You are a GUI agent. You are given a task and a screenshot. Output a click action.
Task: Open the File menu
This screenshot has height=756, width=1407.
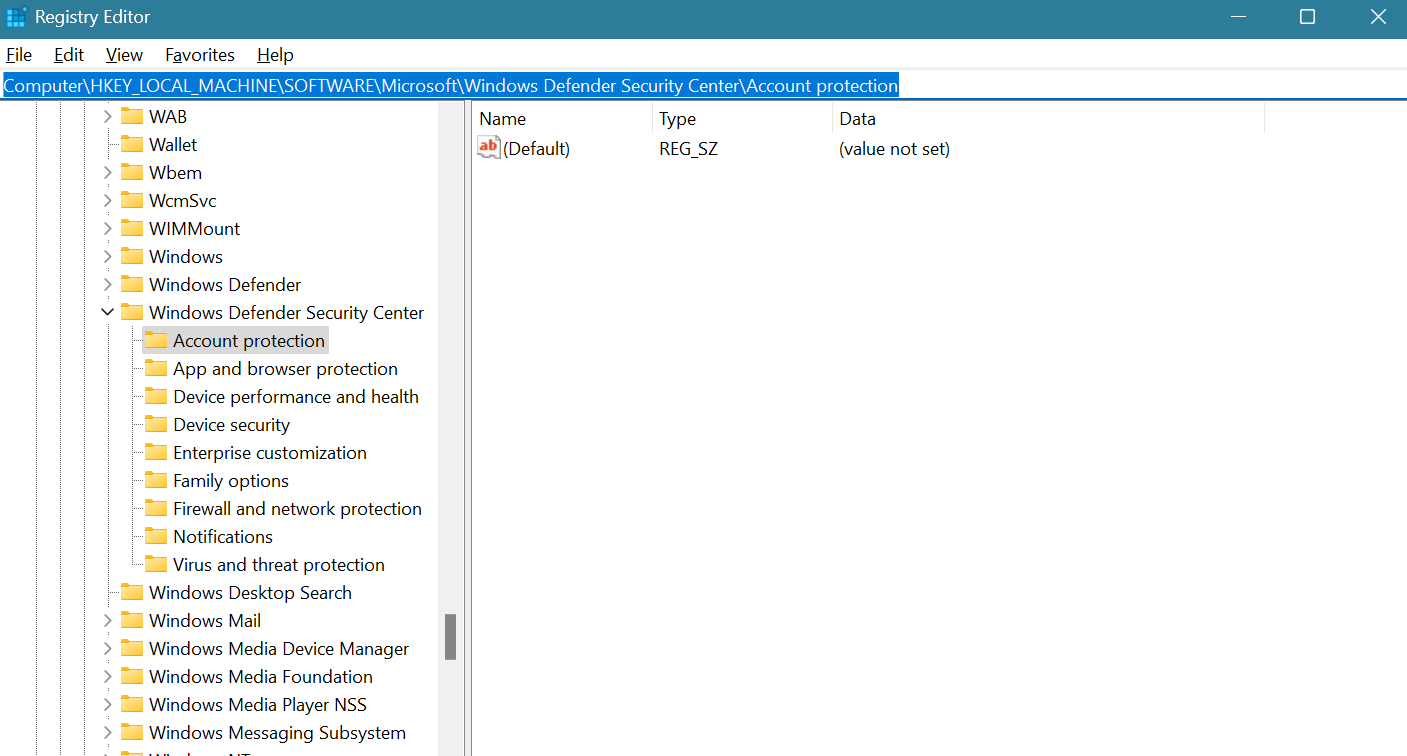tap(19, 55)
